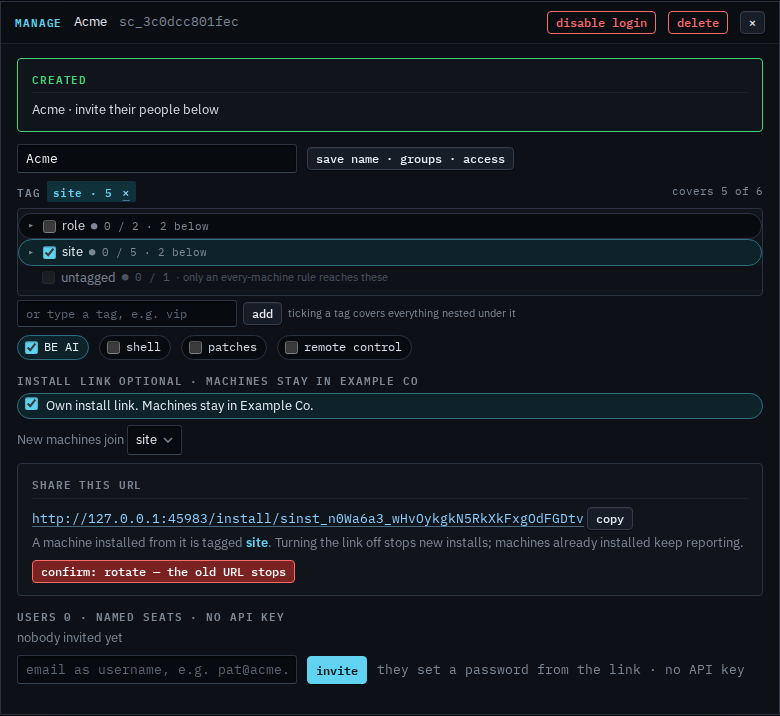
Task: Click the bold 'site' tag in the share note
Action: point(257,542)
